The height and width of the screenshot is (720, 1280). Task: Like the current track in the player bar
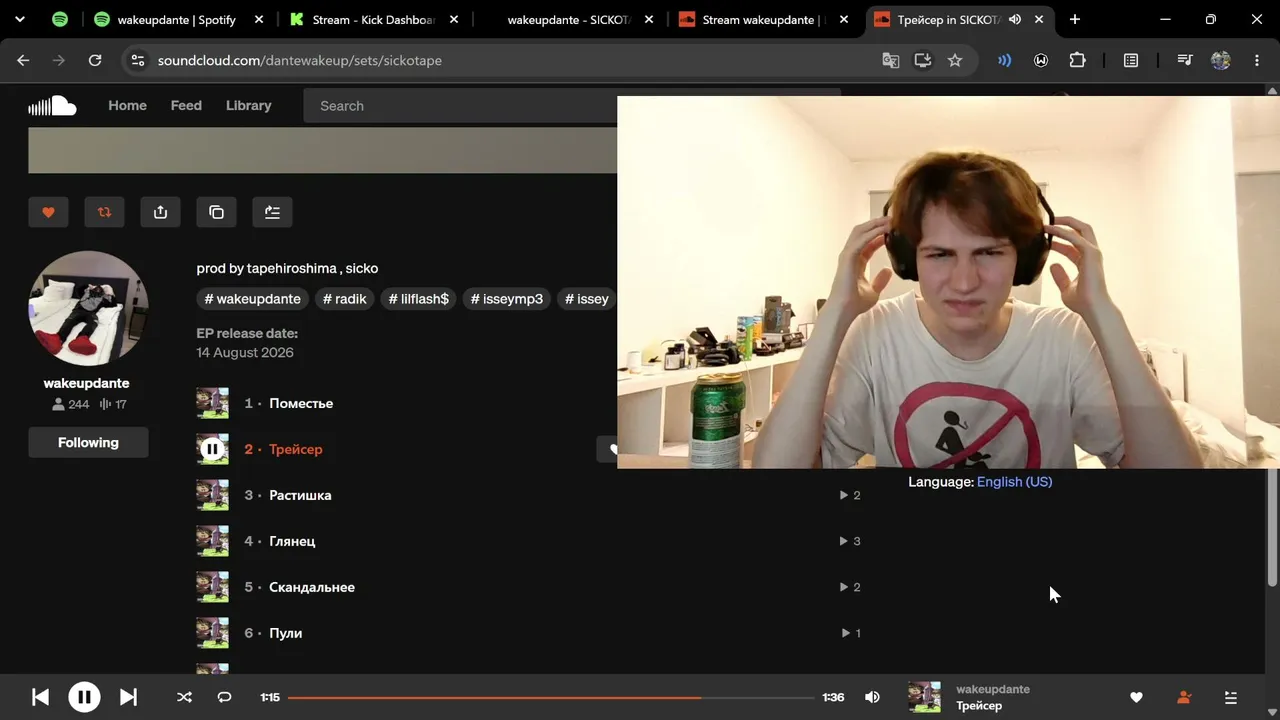click(1136, 697)
